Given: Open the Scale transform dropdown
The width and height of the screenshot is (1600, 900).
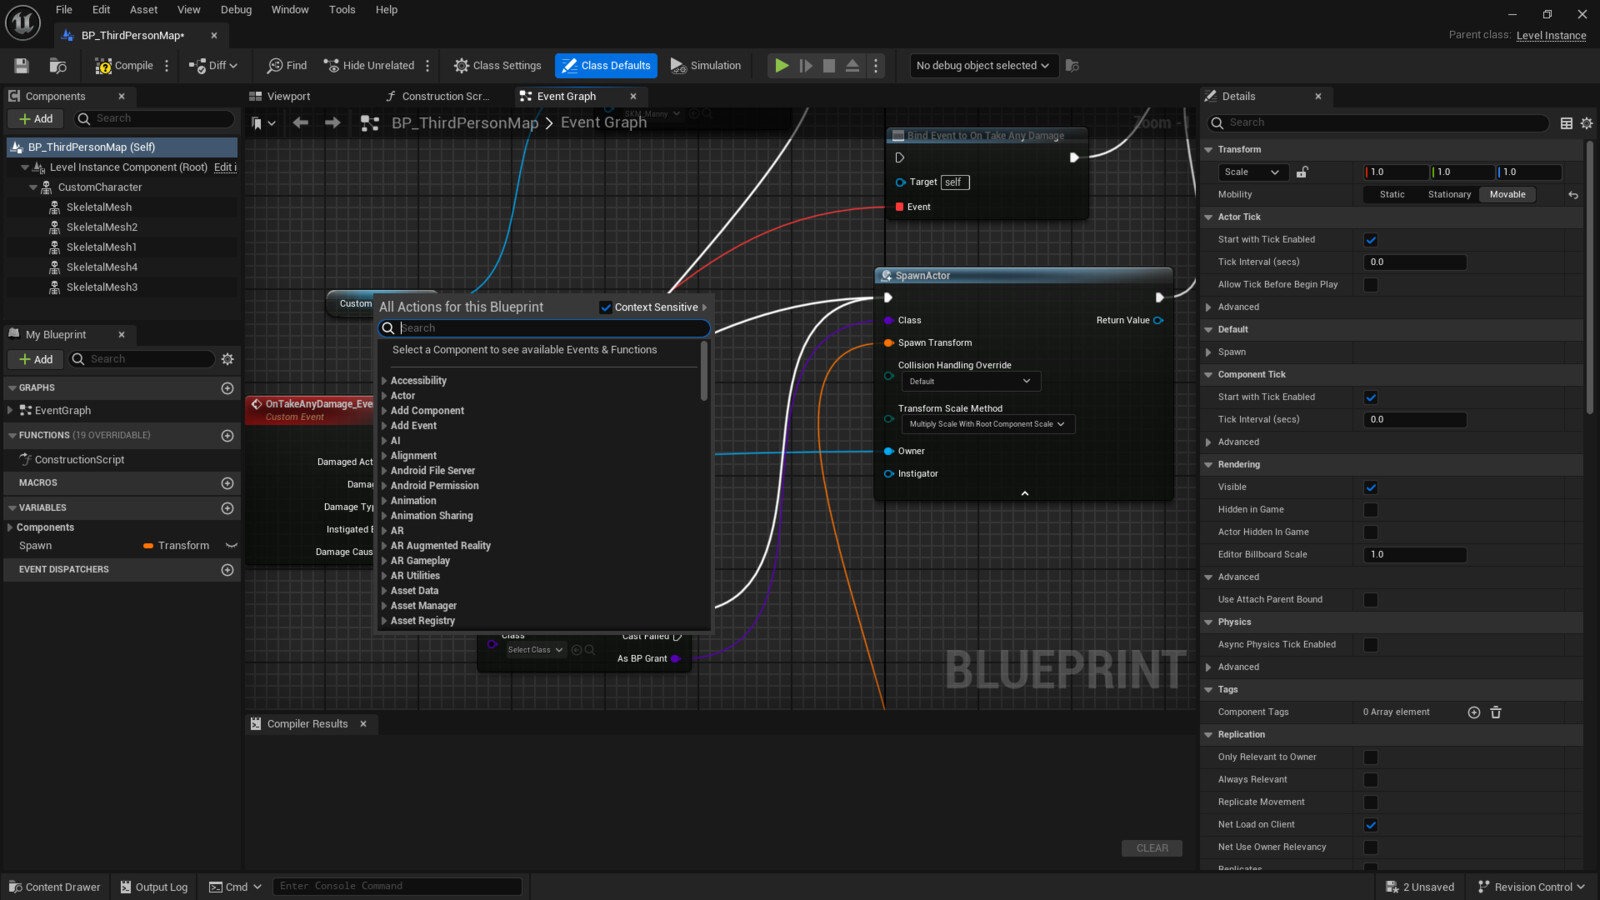Looking at the screenshot, I should tap(1251, 172).
